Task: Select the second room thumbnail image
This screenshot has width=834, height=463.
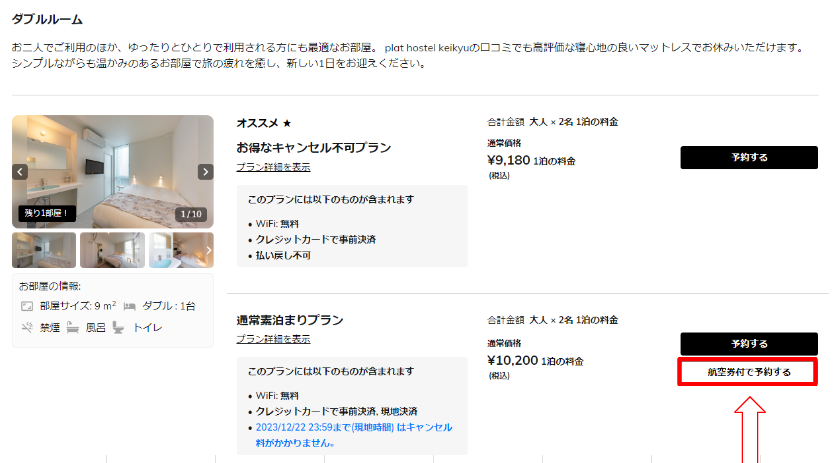Action: [112, 250]
